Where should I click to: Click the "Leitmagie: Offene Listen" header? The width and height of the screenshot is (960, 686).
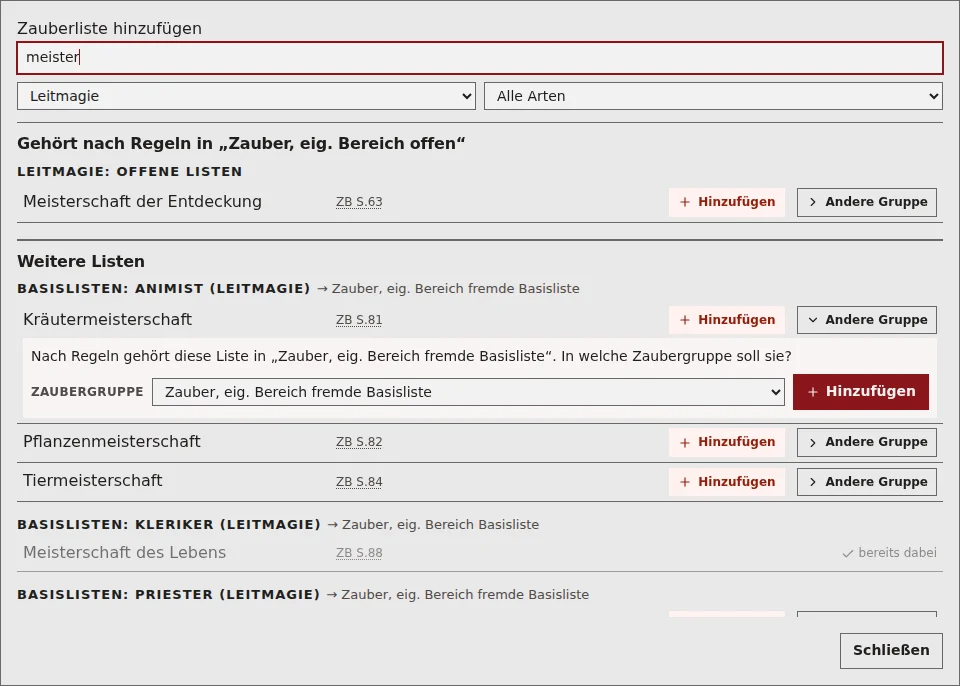130,172
